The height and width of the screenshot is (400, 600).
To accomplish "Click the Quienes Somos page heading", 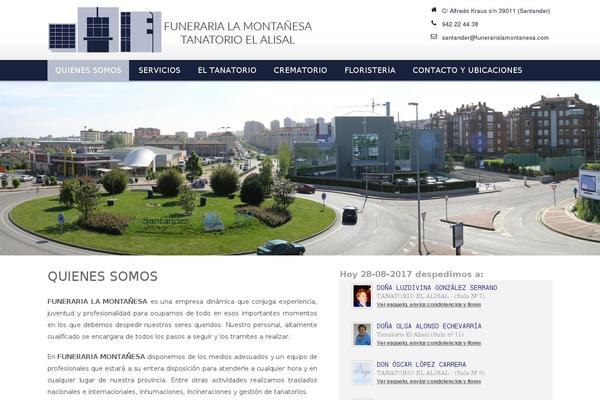I will pyautogui.click(x=103, y=276).
